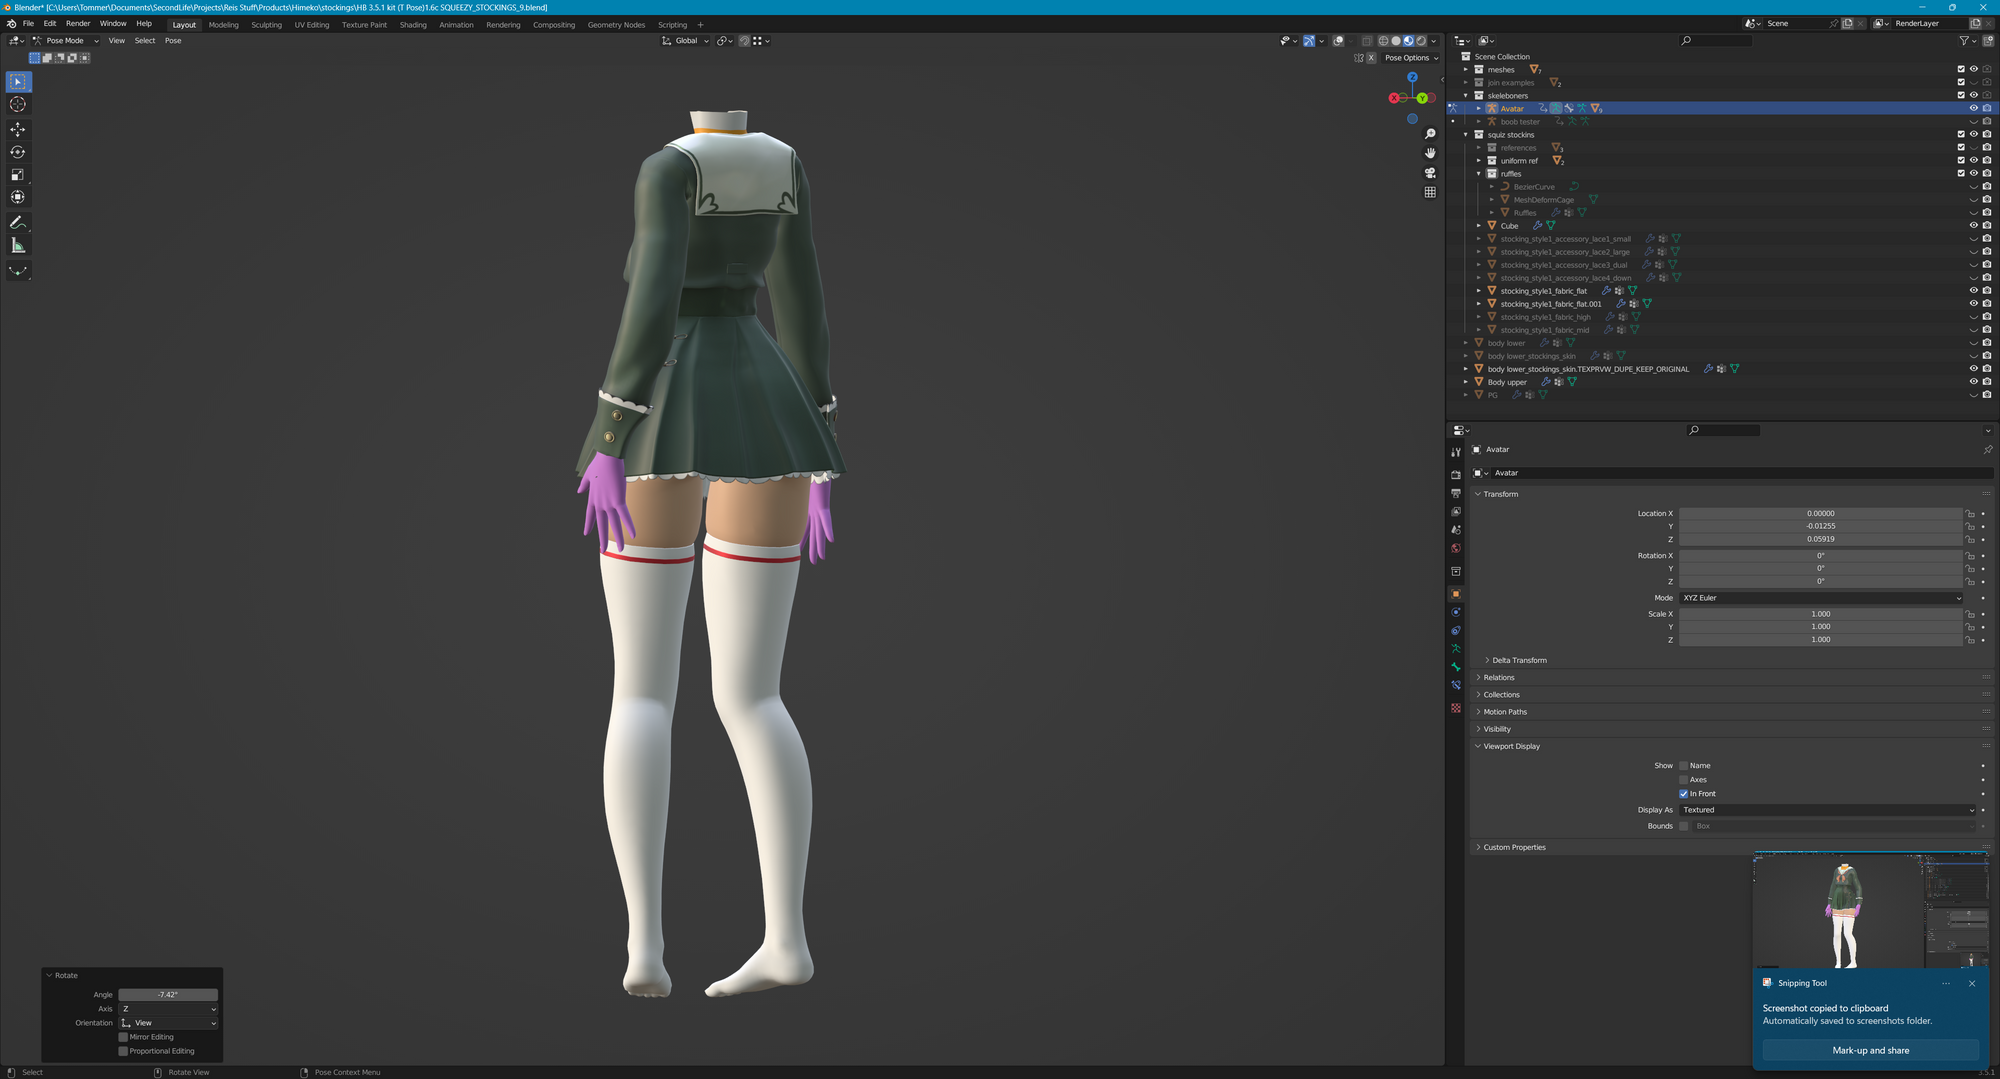Viewport: 2000px width, 1079px height.
Task: Select the Cursor tool in left toolbar
Action: [x=18, y=105]
